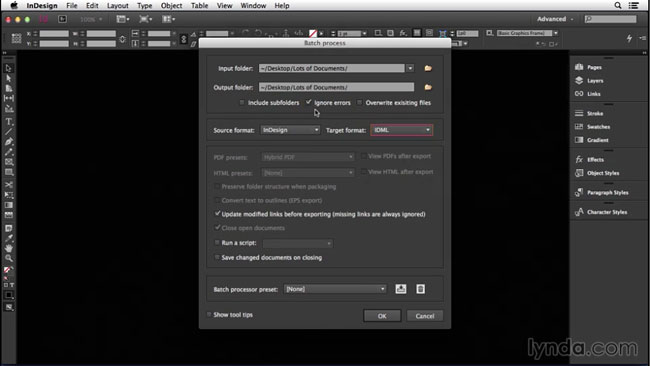Delete the batch processor preset via trash icon
This screenshot has width=650, height=366.
pyautogui.click(x=420, y=289)
